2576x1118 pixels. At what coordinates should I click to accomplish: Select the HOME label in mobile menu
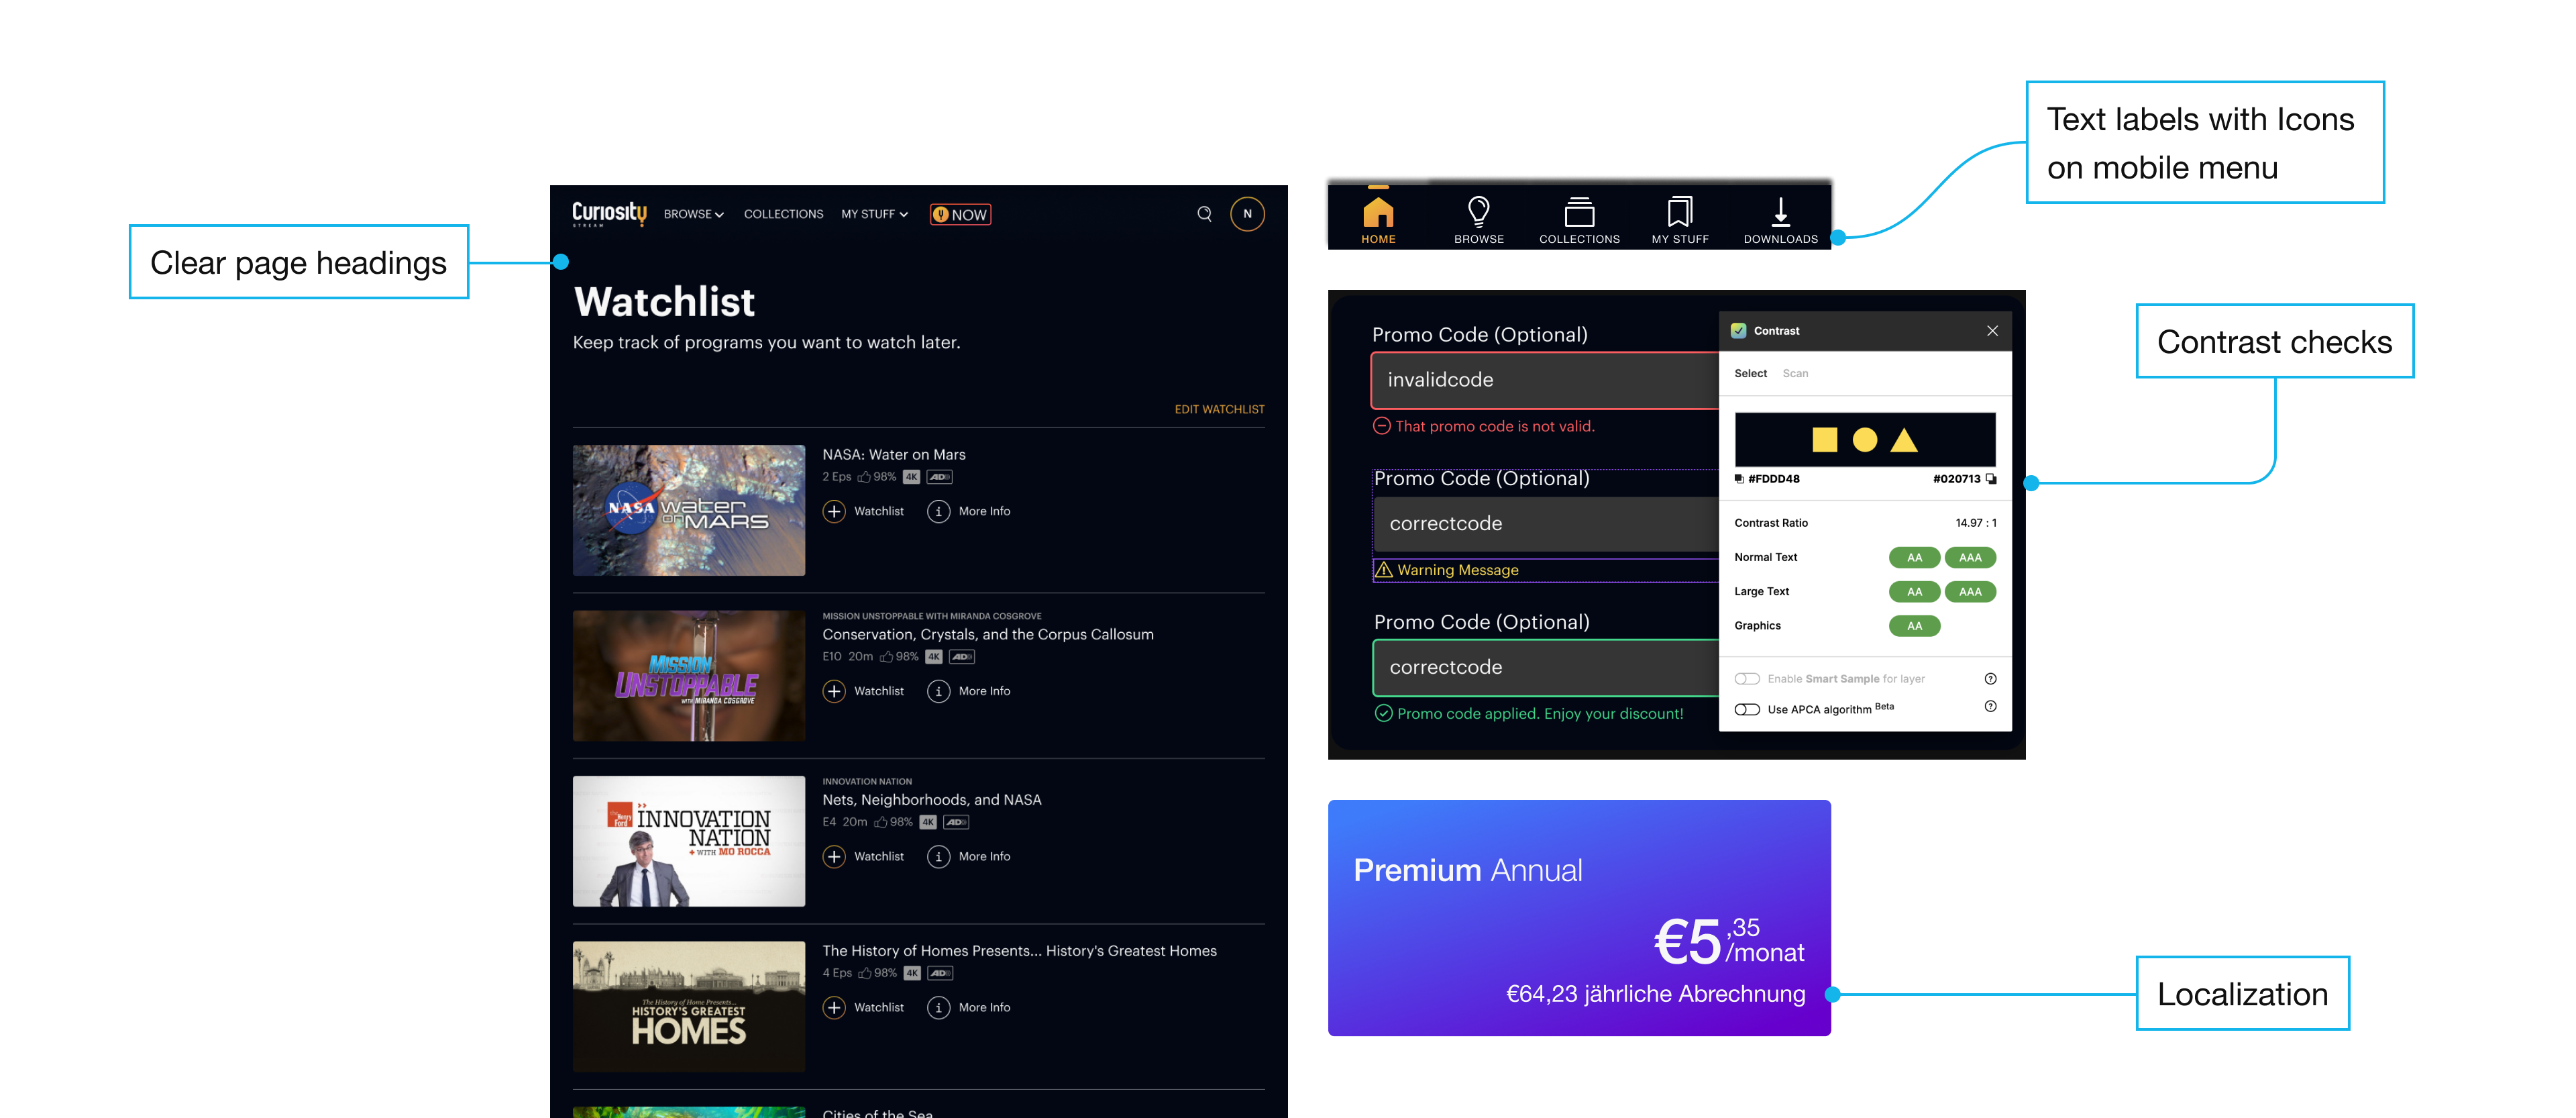(1378, 239)
